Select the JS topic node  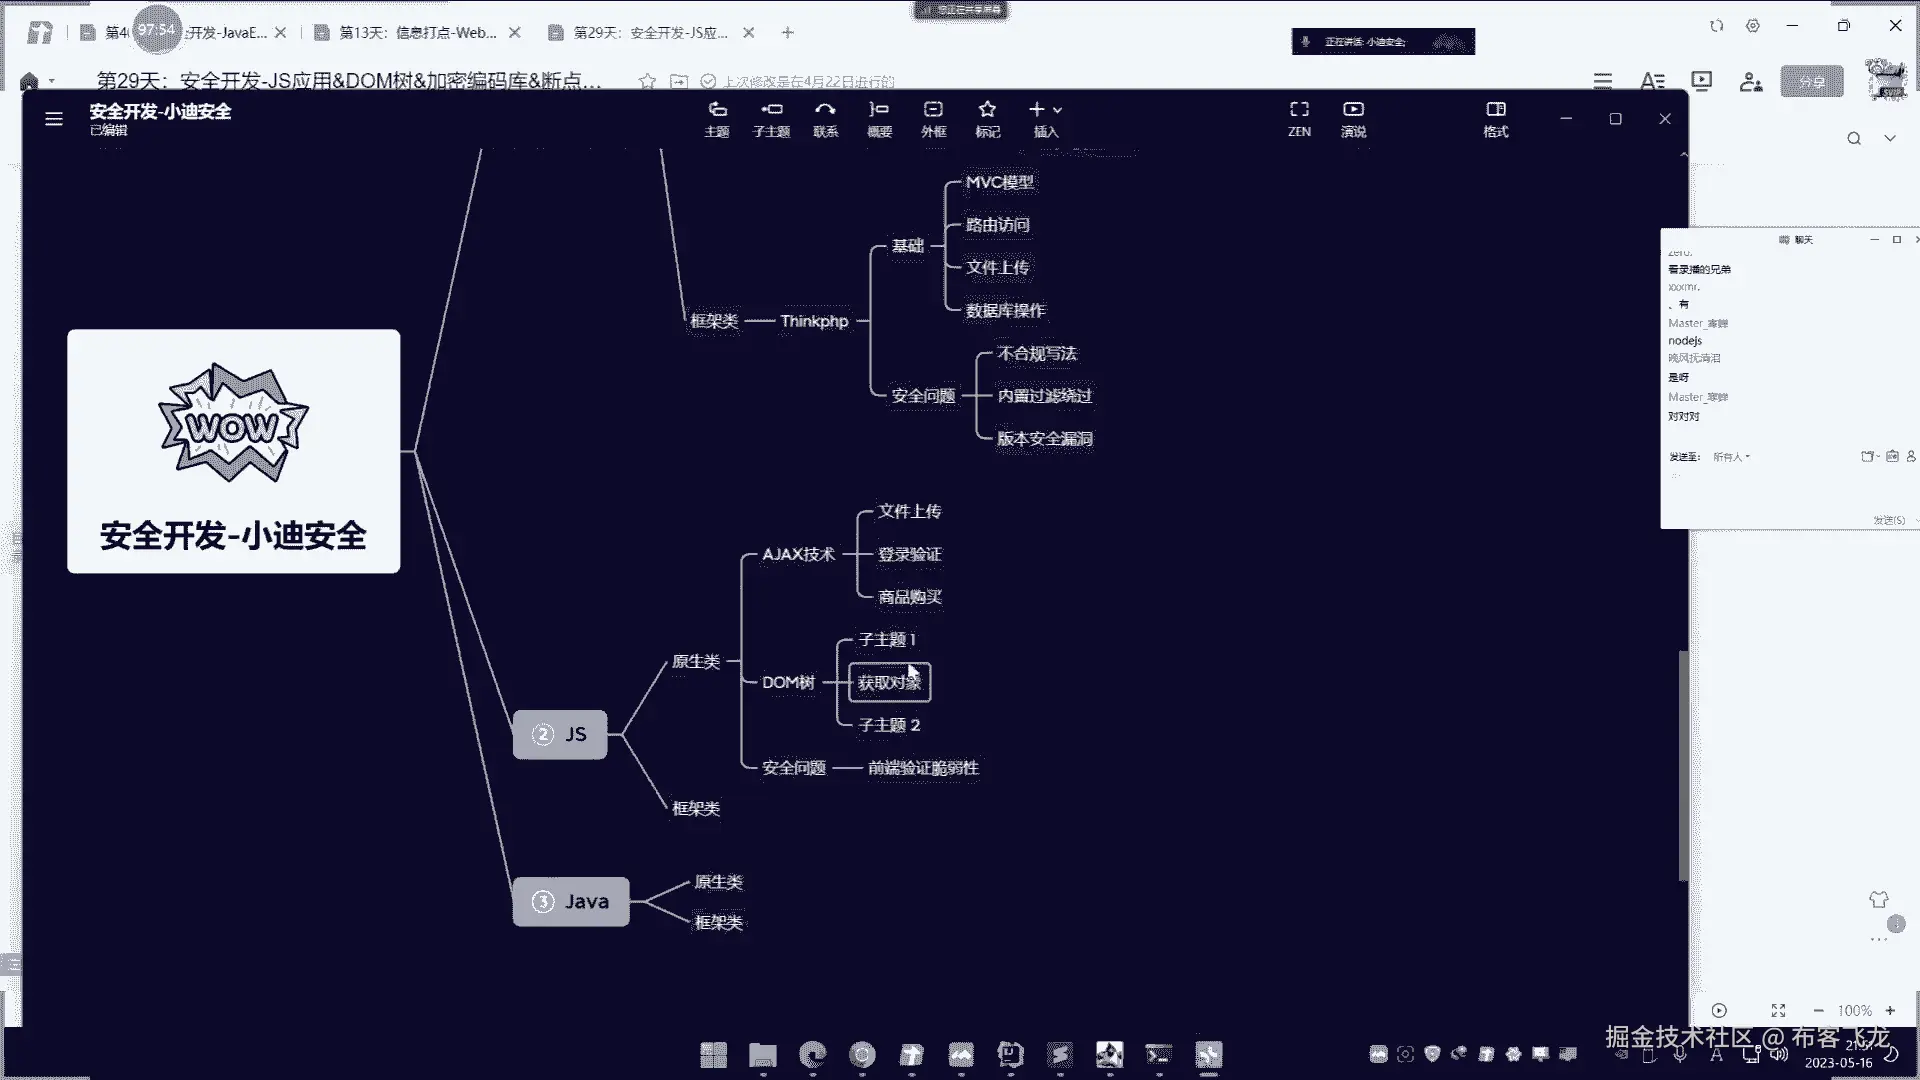point(560,734)
